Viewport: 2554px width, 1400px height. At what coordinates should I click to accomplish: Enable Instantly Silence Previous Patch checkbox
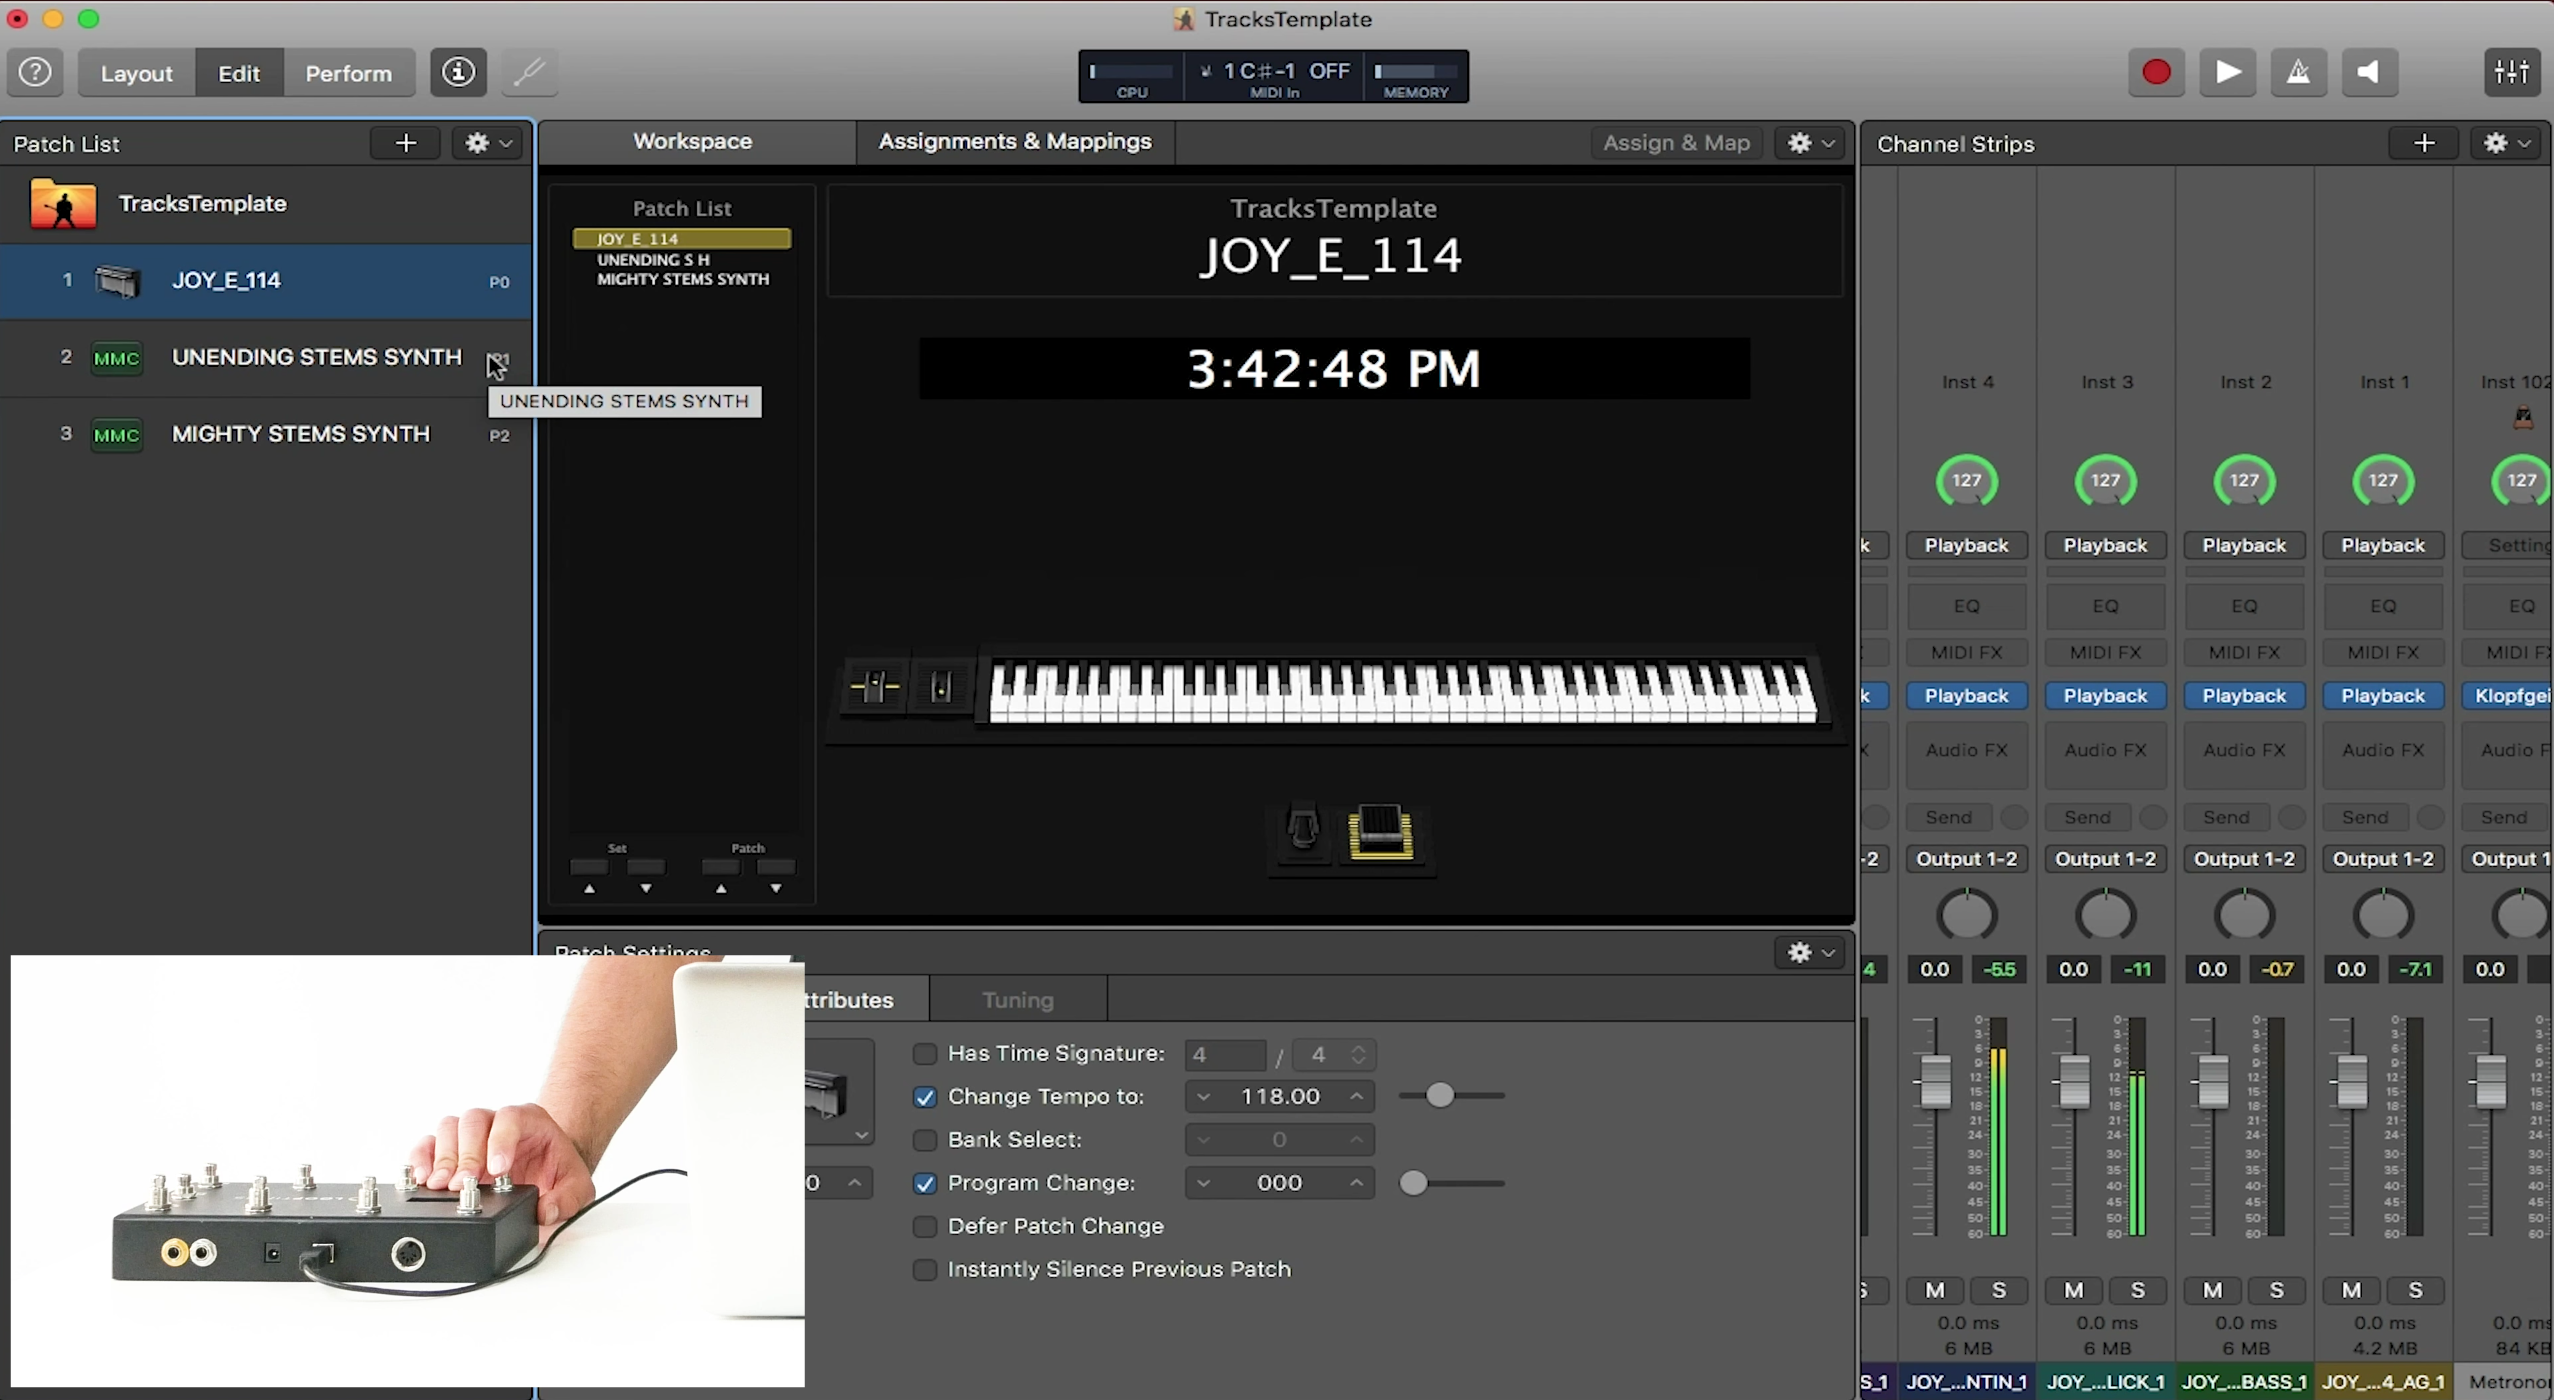tap(924, 1267)
